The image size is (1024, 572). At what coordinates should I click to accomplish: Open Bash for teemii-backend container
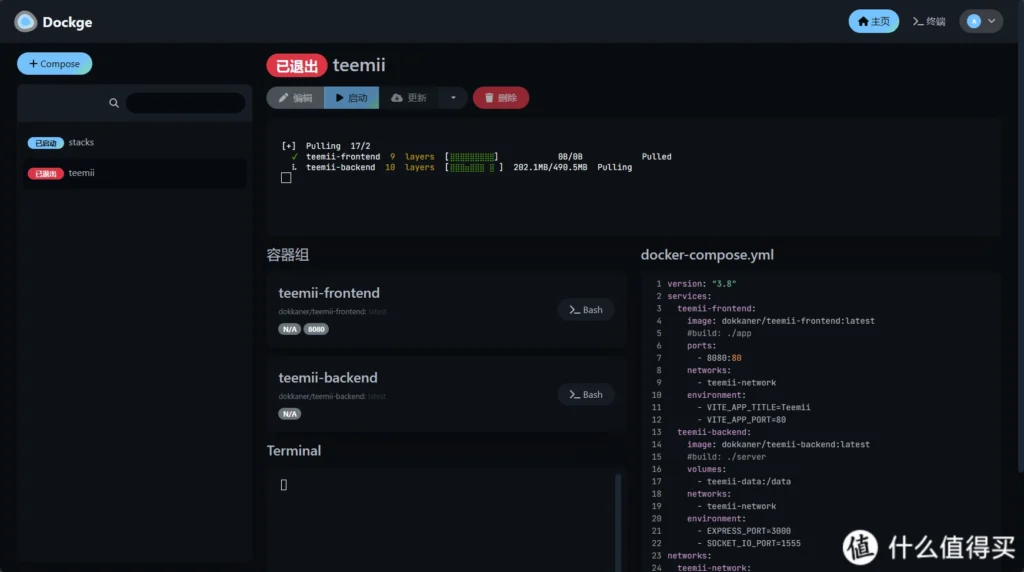click(x=586, y=395)
